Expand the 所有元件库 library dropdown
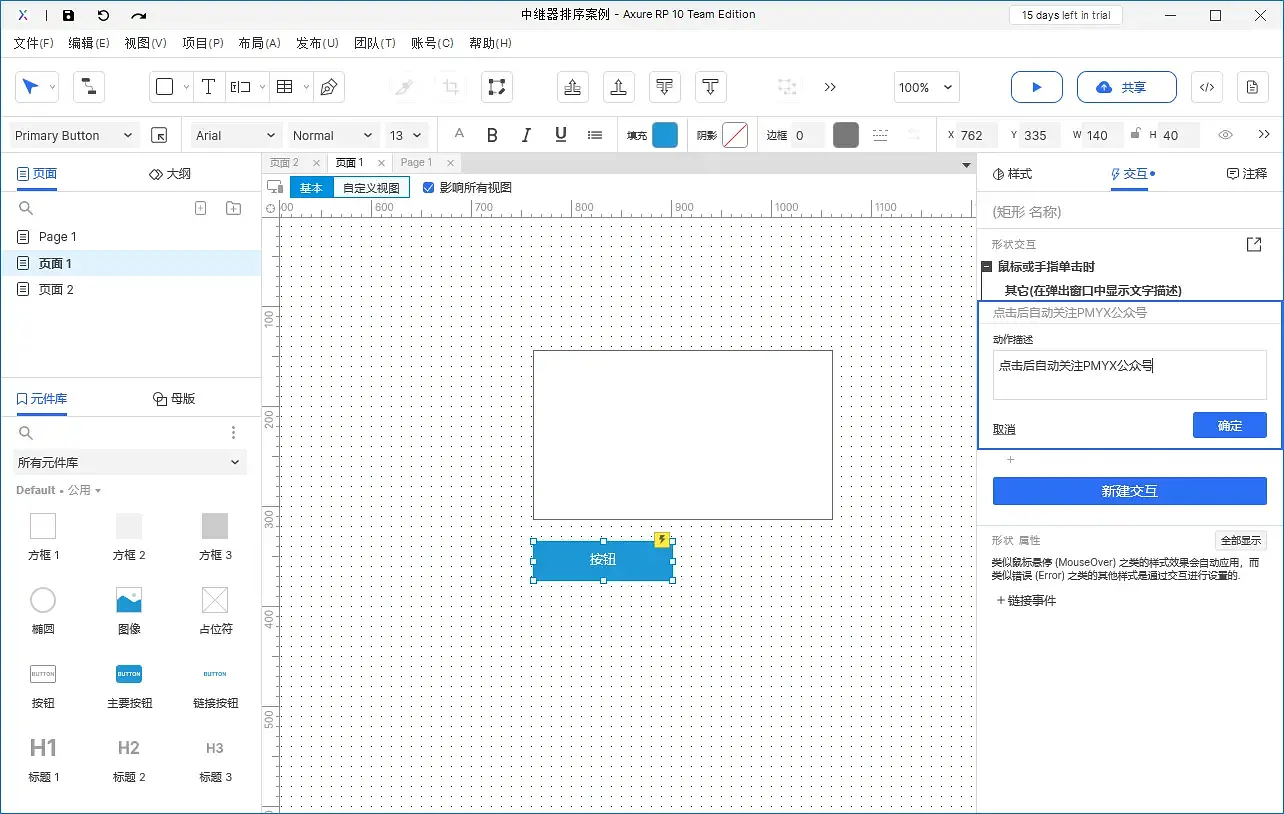Screen dimensions: 1284x814 tap(131, 462)
